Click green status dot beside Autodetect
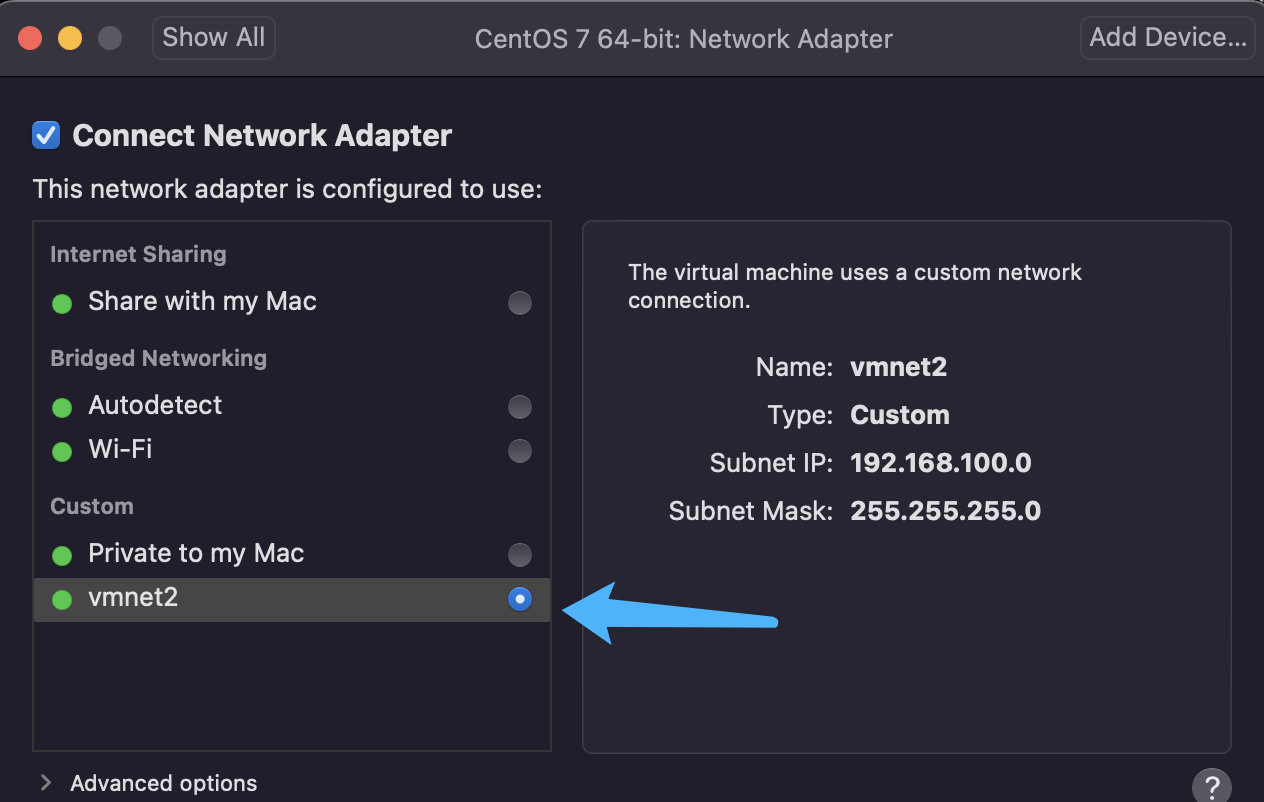Screen dimensions: 1264x802 [x=62, y=407]
